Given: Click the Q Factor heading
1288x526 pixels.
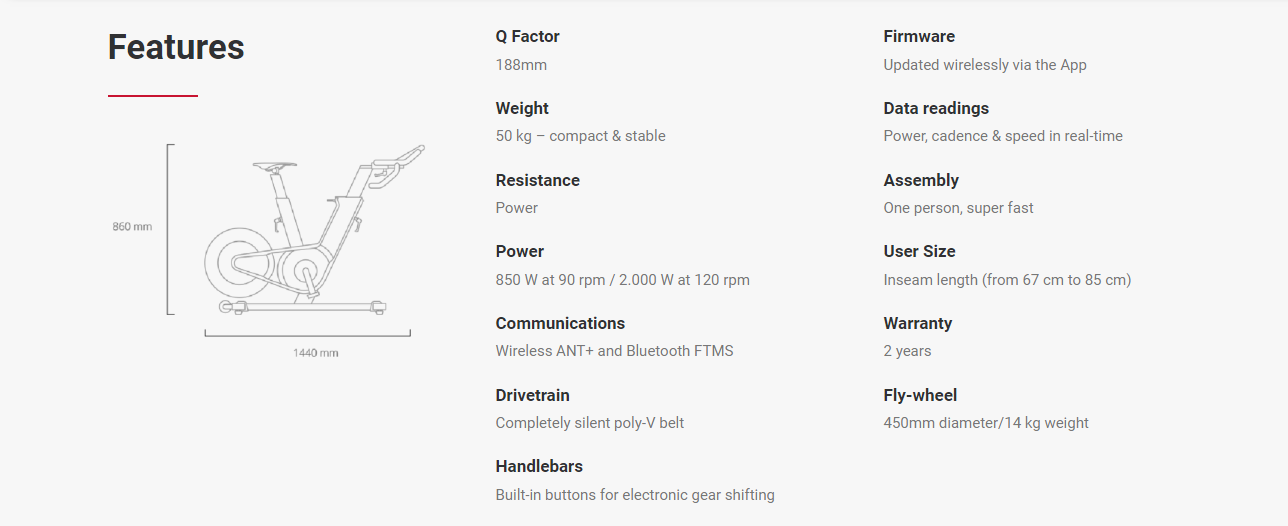Looking at the screenshot, I should click(527, 37).
